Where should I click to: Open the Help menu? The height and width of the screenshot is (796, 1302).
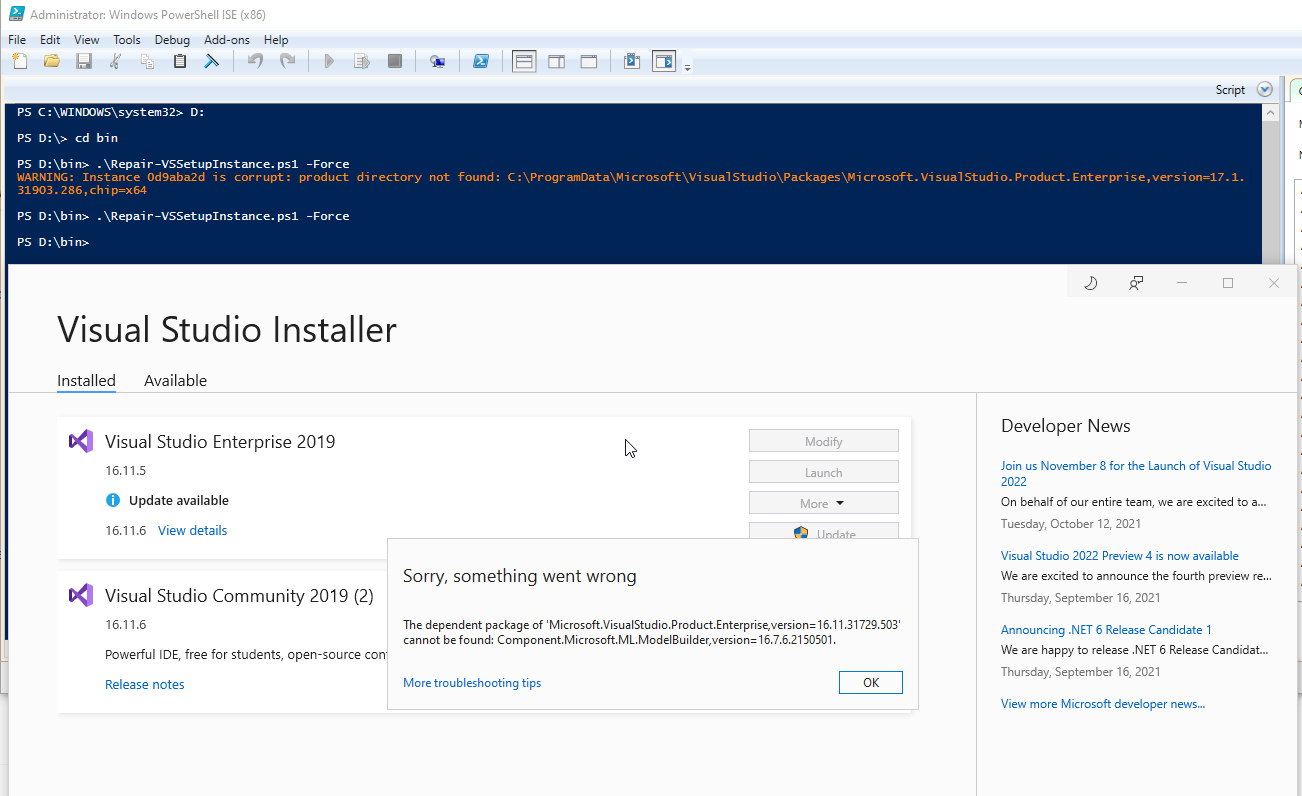[x=276, y=40]
